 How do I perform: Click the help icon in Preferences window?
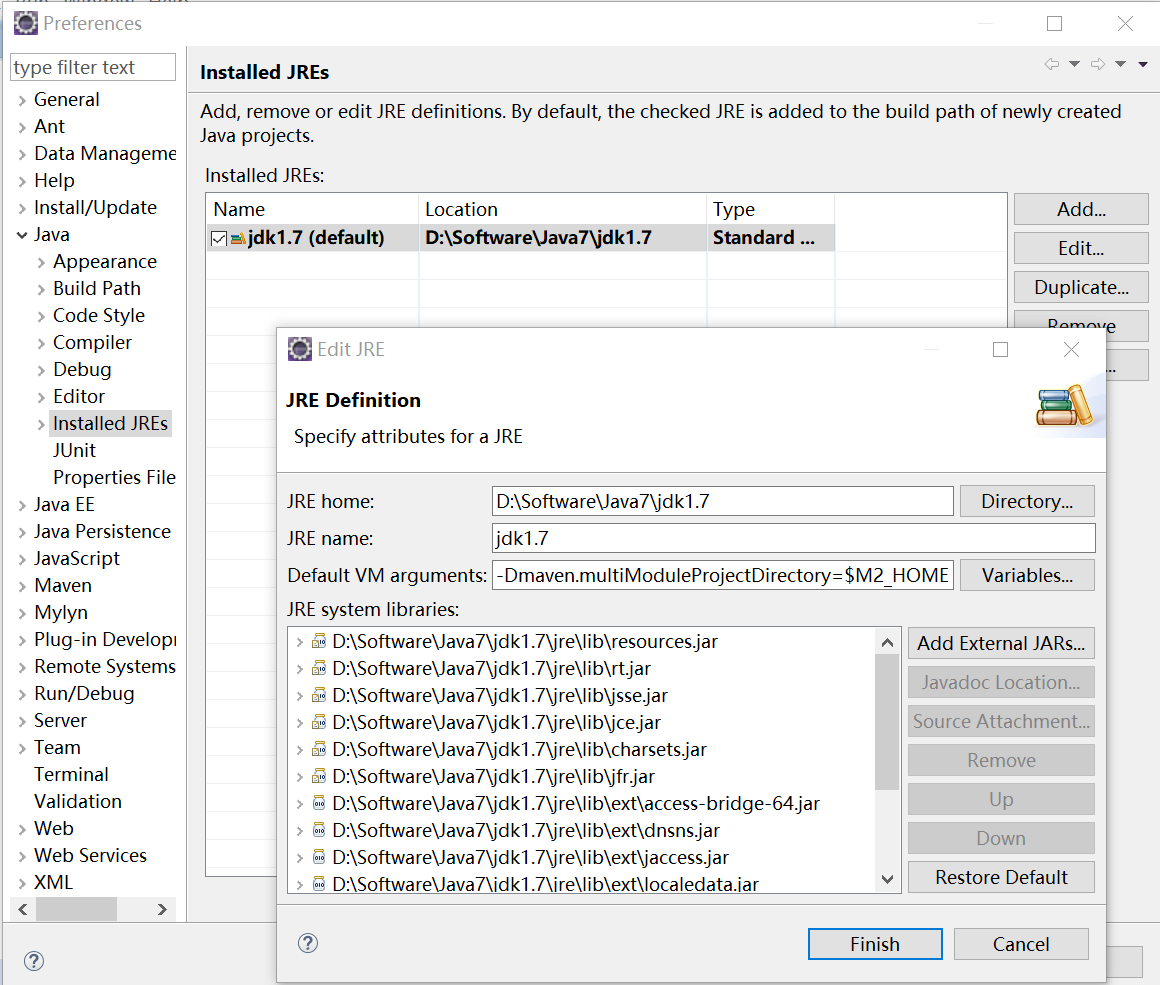coord(34,961)
